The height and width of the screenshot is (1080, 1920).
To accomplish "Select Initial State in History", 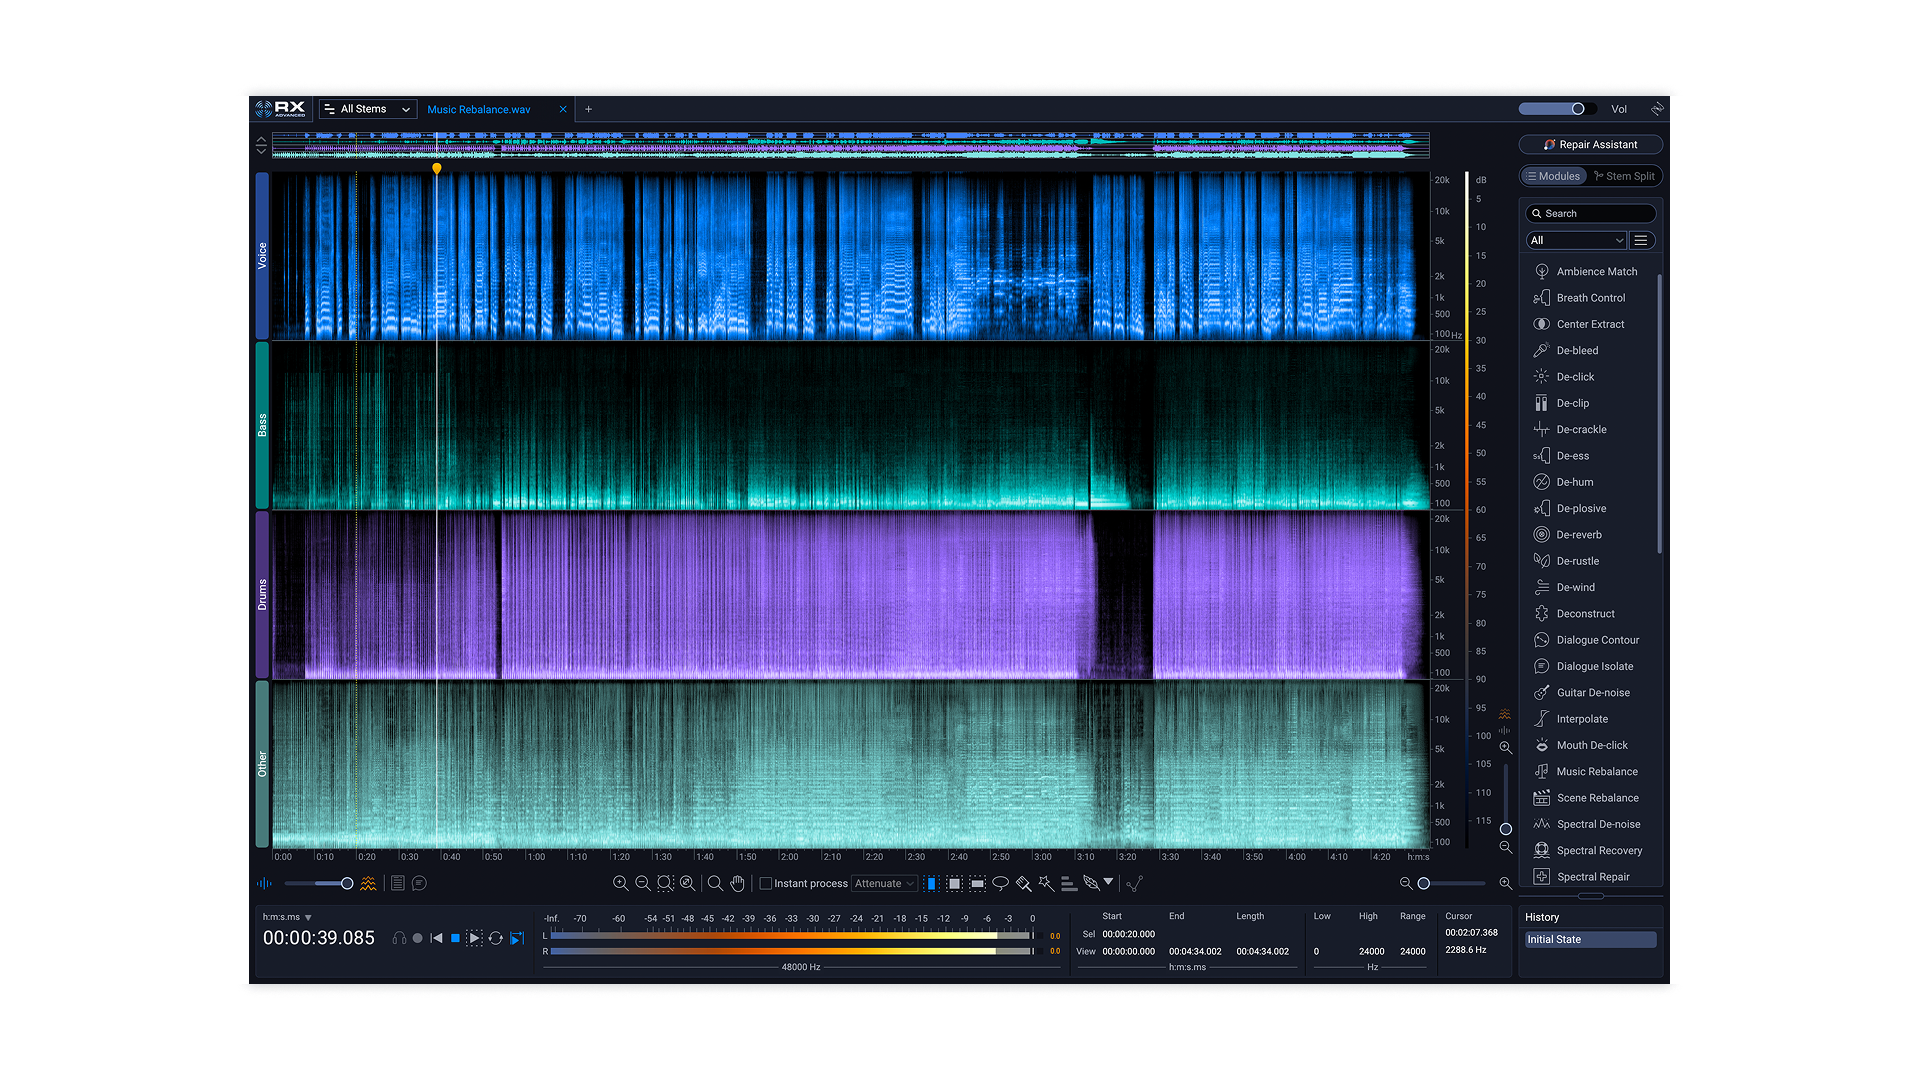I will click(1589, 939).
